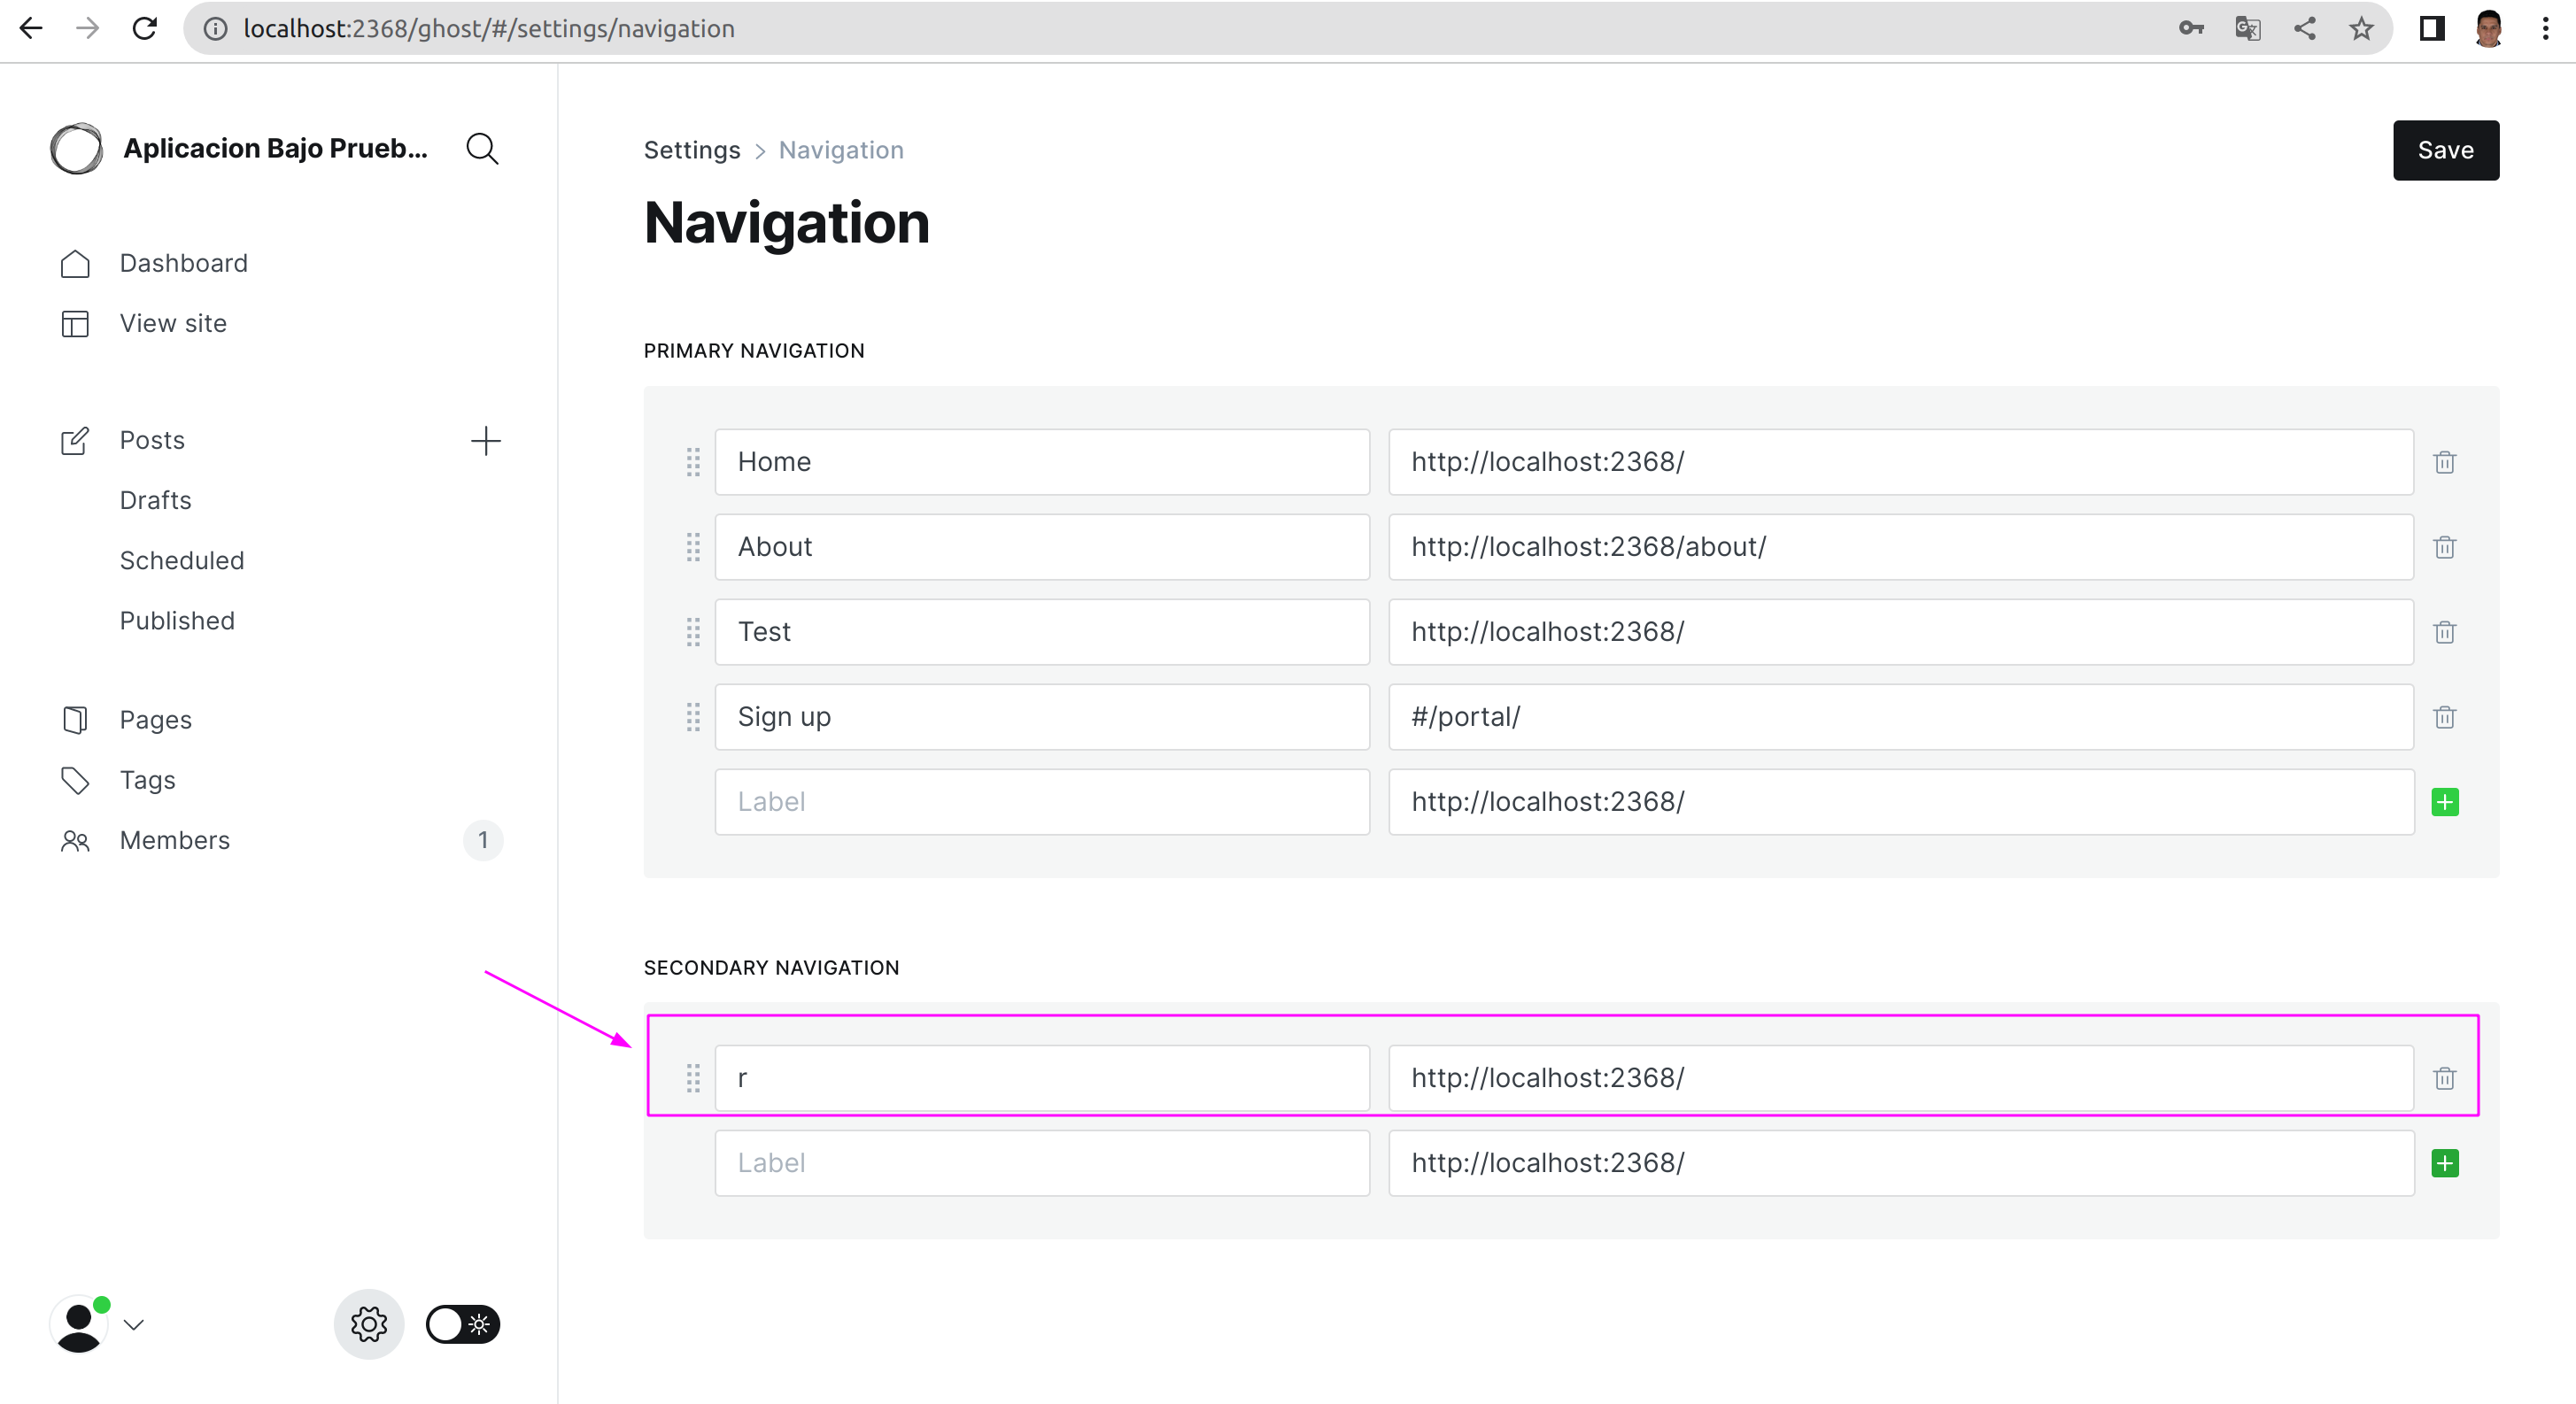The width and height of the screenshot is (2576, 1404).
Task: Grab drag handle for About item
Action: tap(693, 547)
